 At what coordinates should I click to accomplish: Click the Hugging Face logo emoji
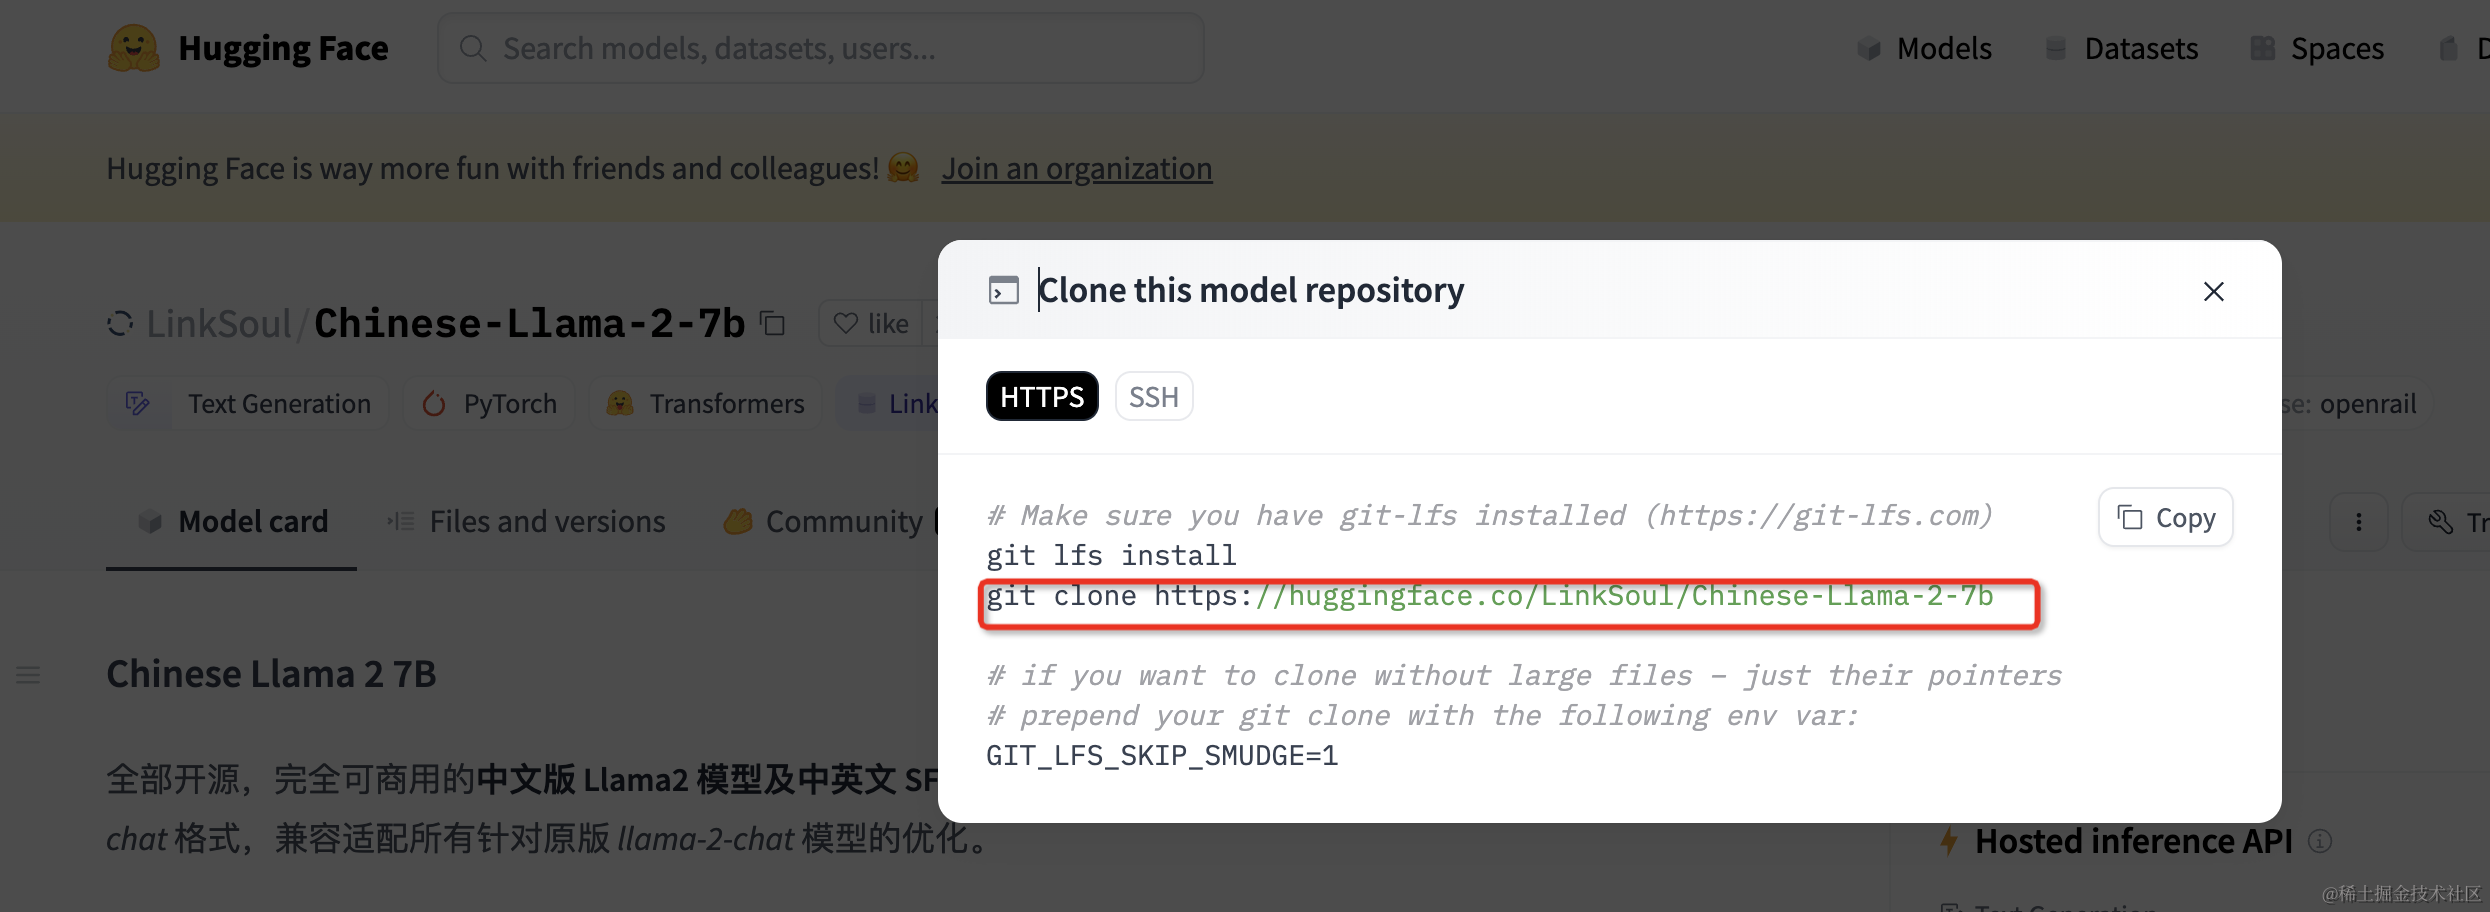click(133, 48)
